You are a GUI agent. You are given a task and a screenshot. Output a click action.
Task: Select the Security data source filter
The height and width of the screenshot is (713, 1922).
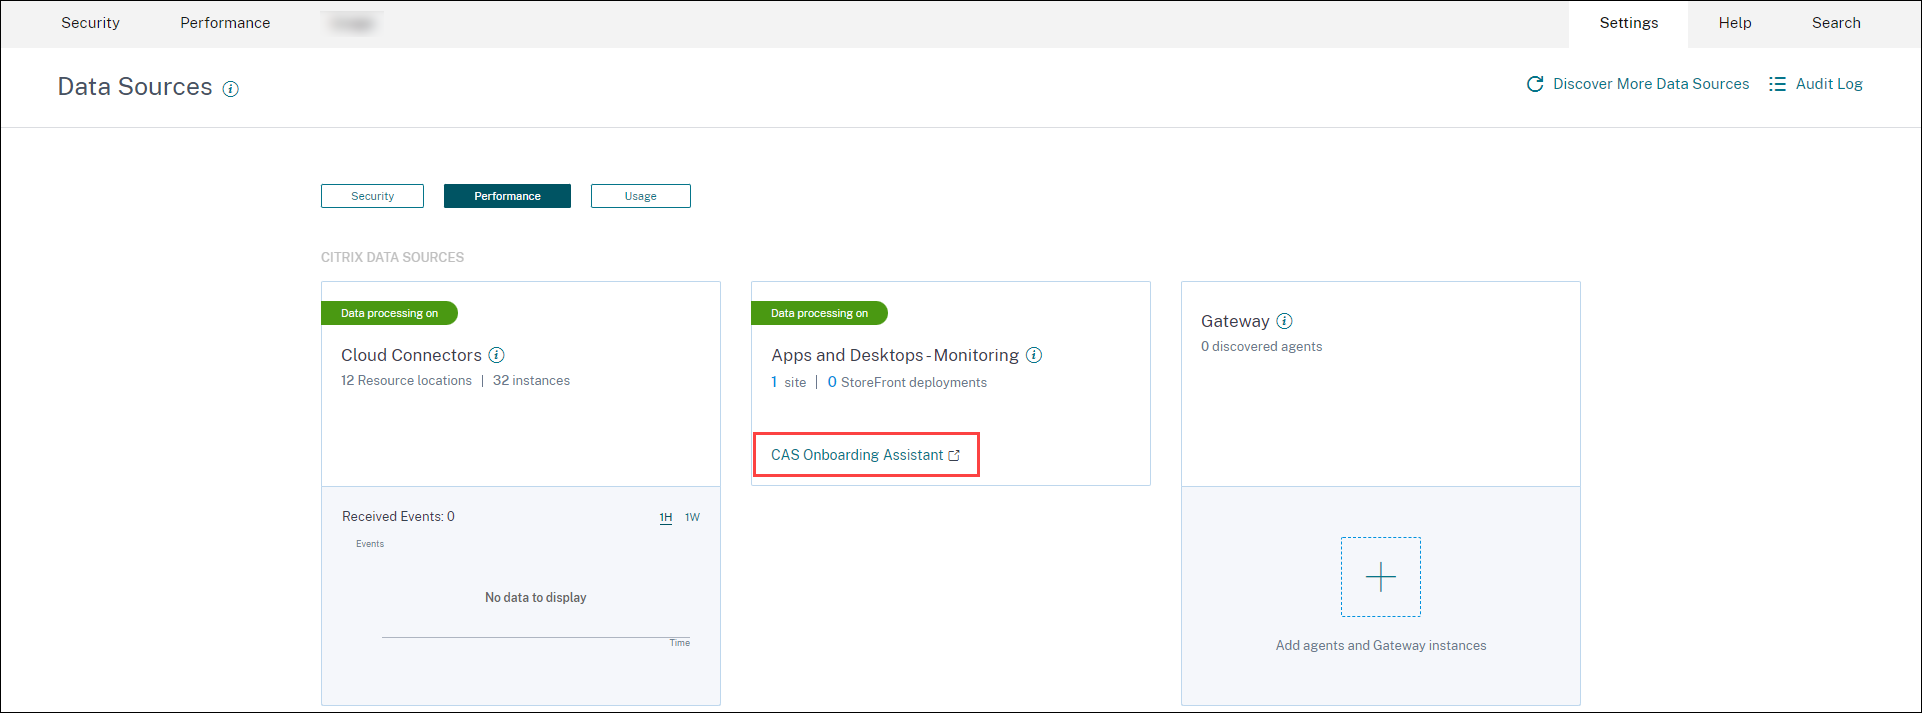pyautogui.click(x=372, y=196)
